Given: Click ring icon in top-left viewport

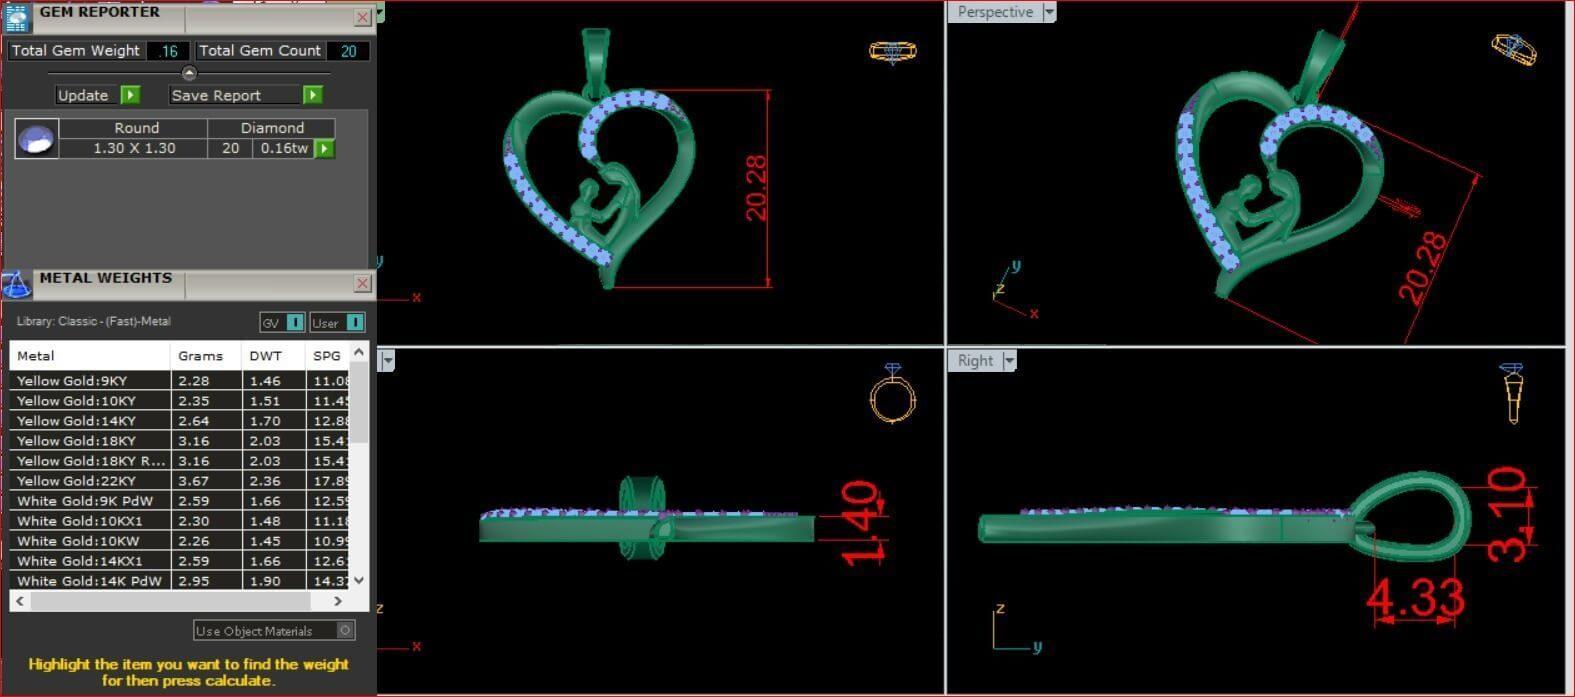Looking at the screenshot, I should (892, 52).
